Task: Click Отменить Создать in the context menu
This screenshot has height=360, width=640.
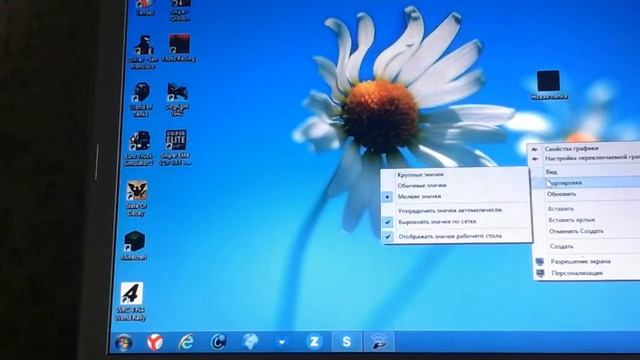Action: click(587, 231)
